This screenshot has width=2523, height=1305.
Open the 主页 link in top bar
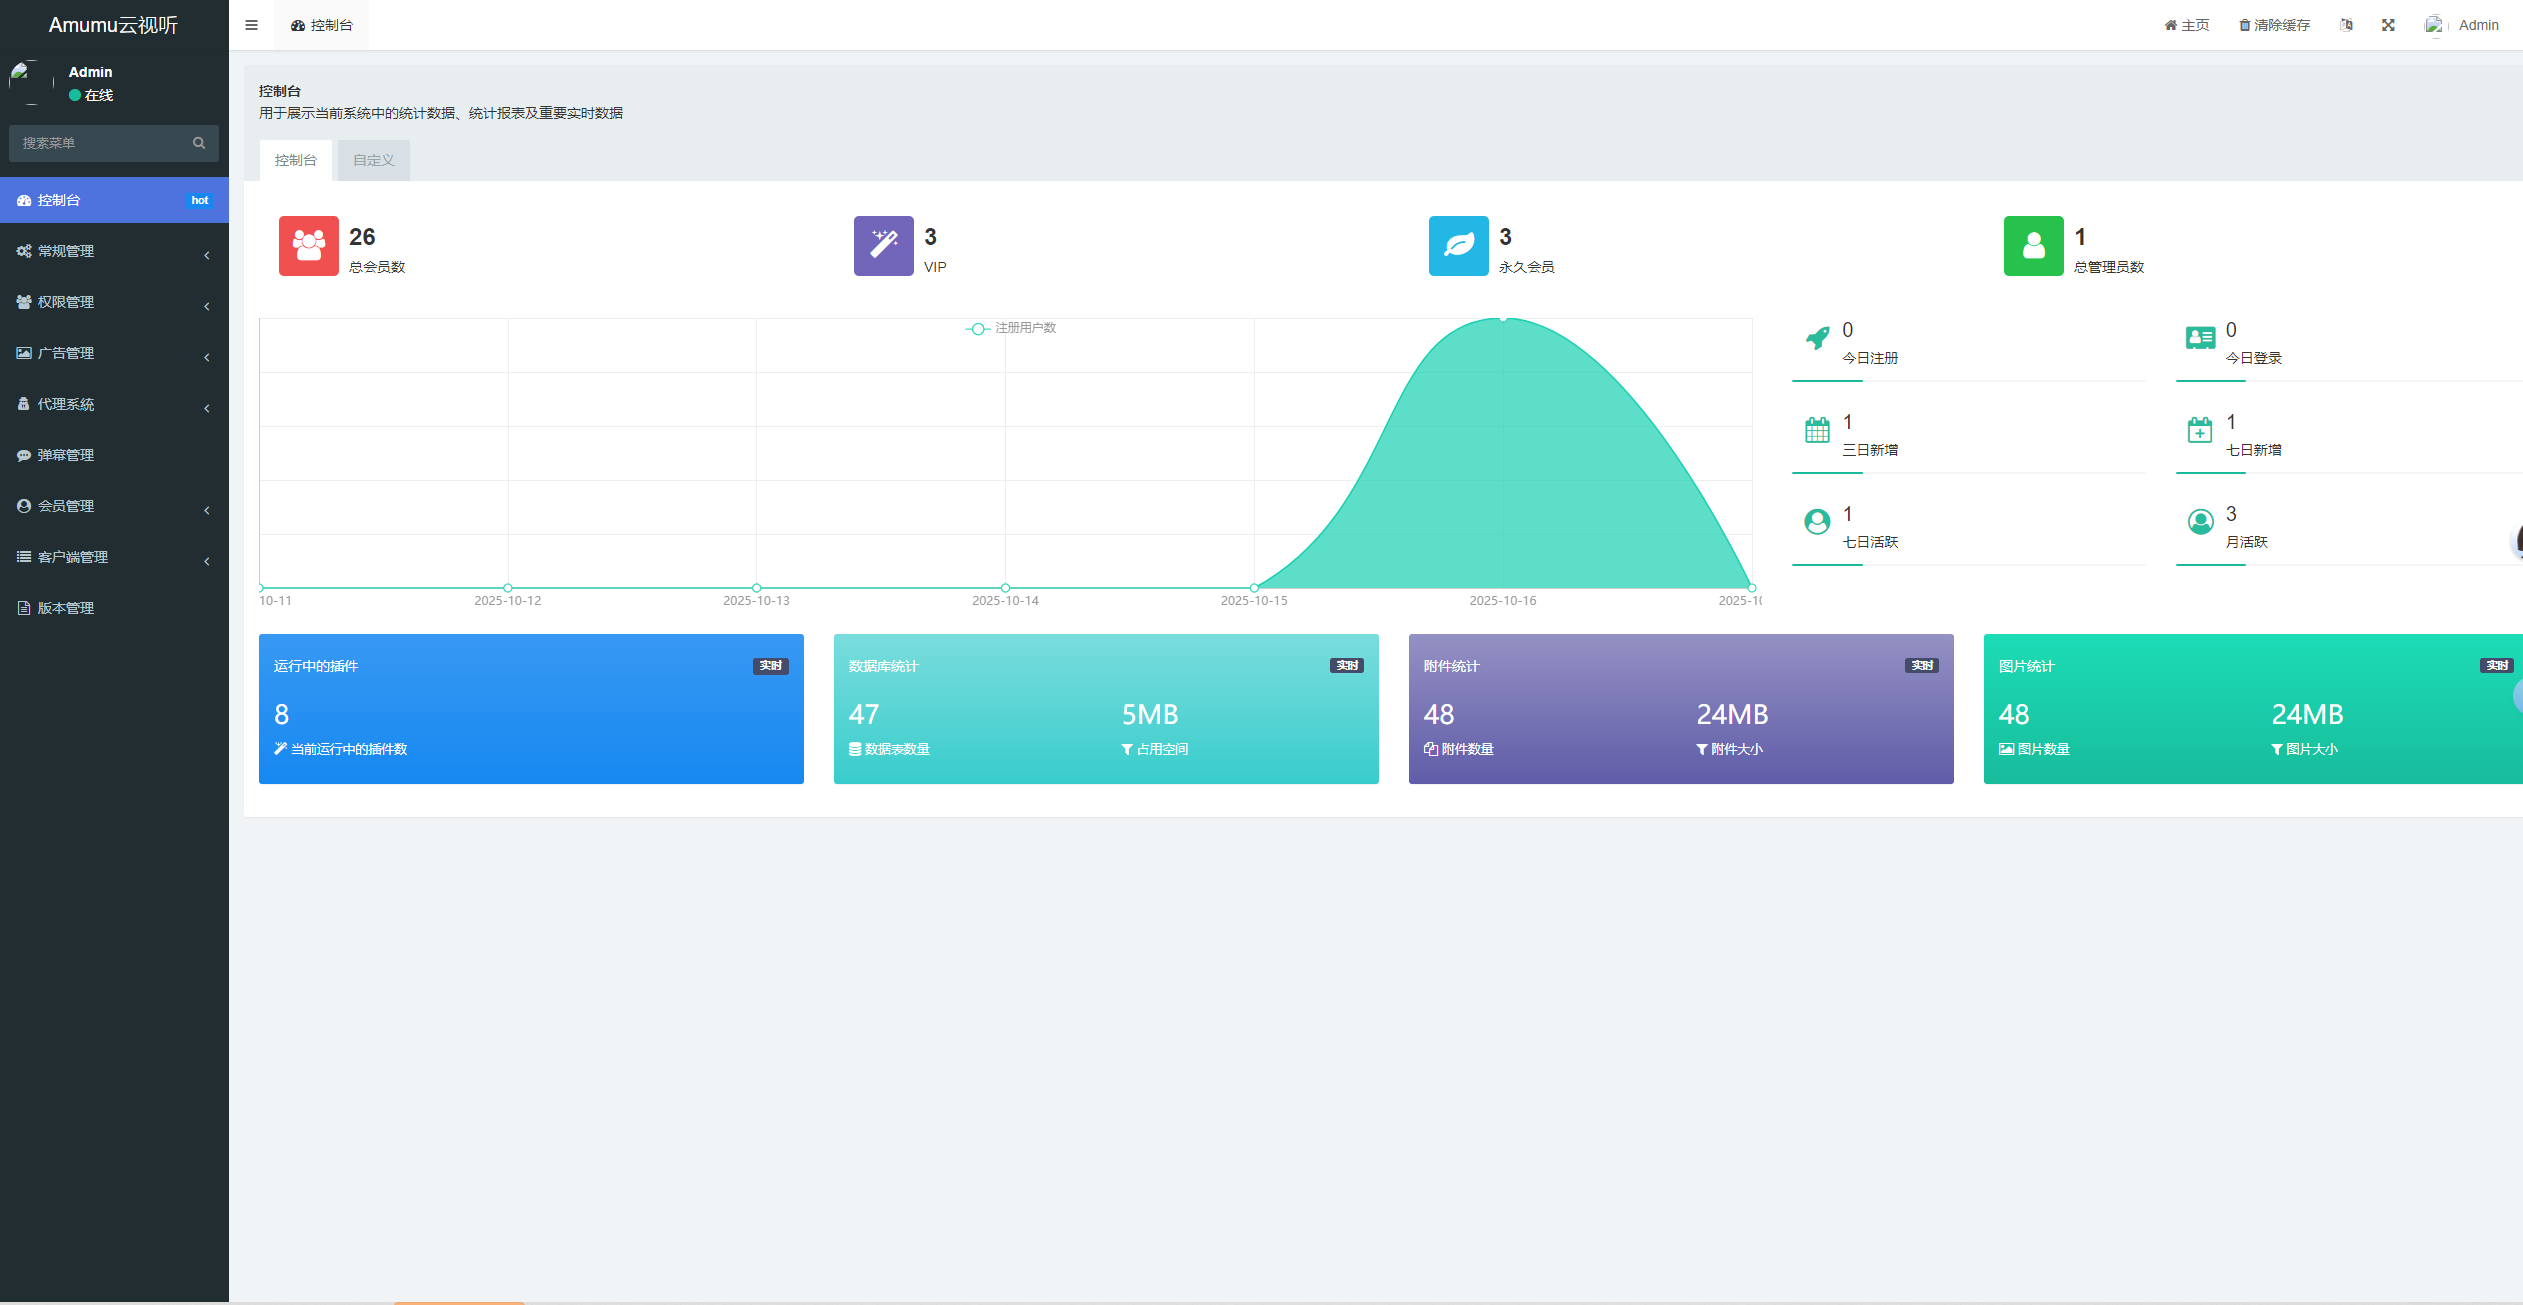pos(2187,25)
